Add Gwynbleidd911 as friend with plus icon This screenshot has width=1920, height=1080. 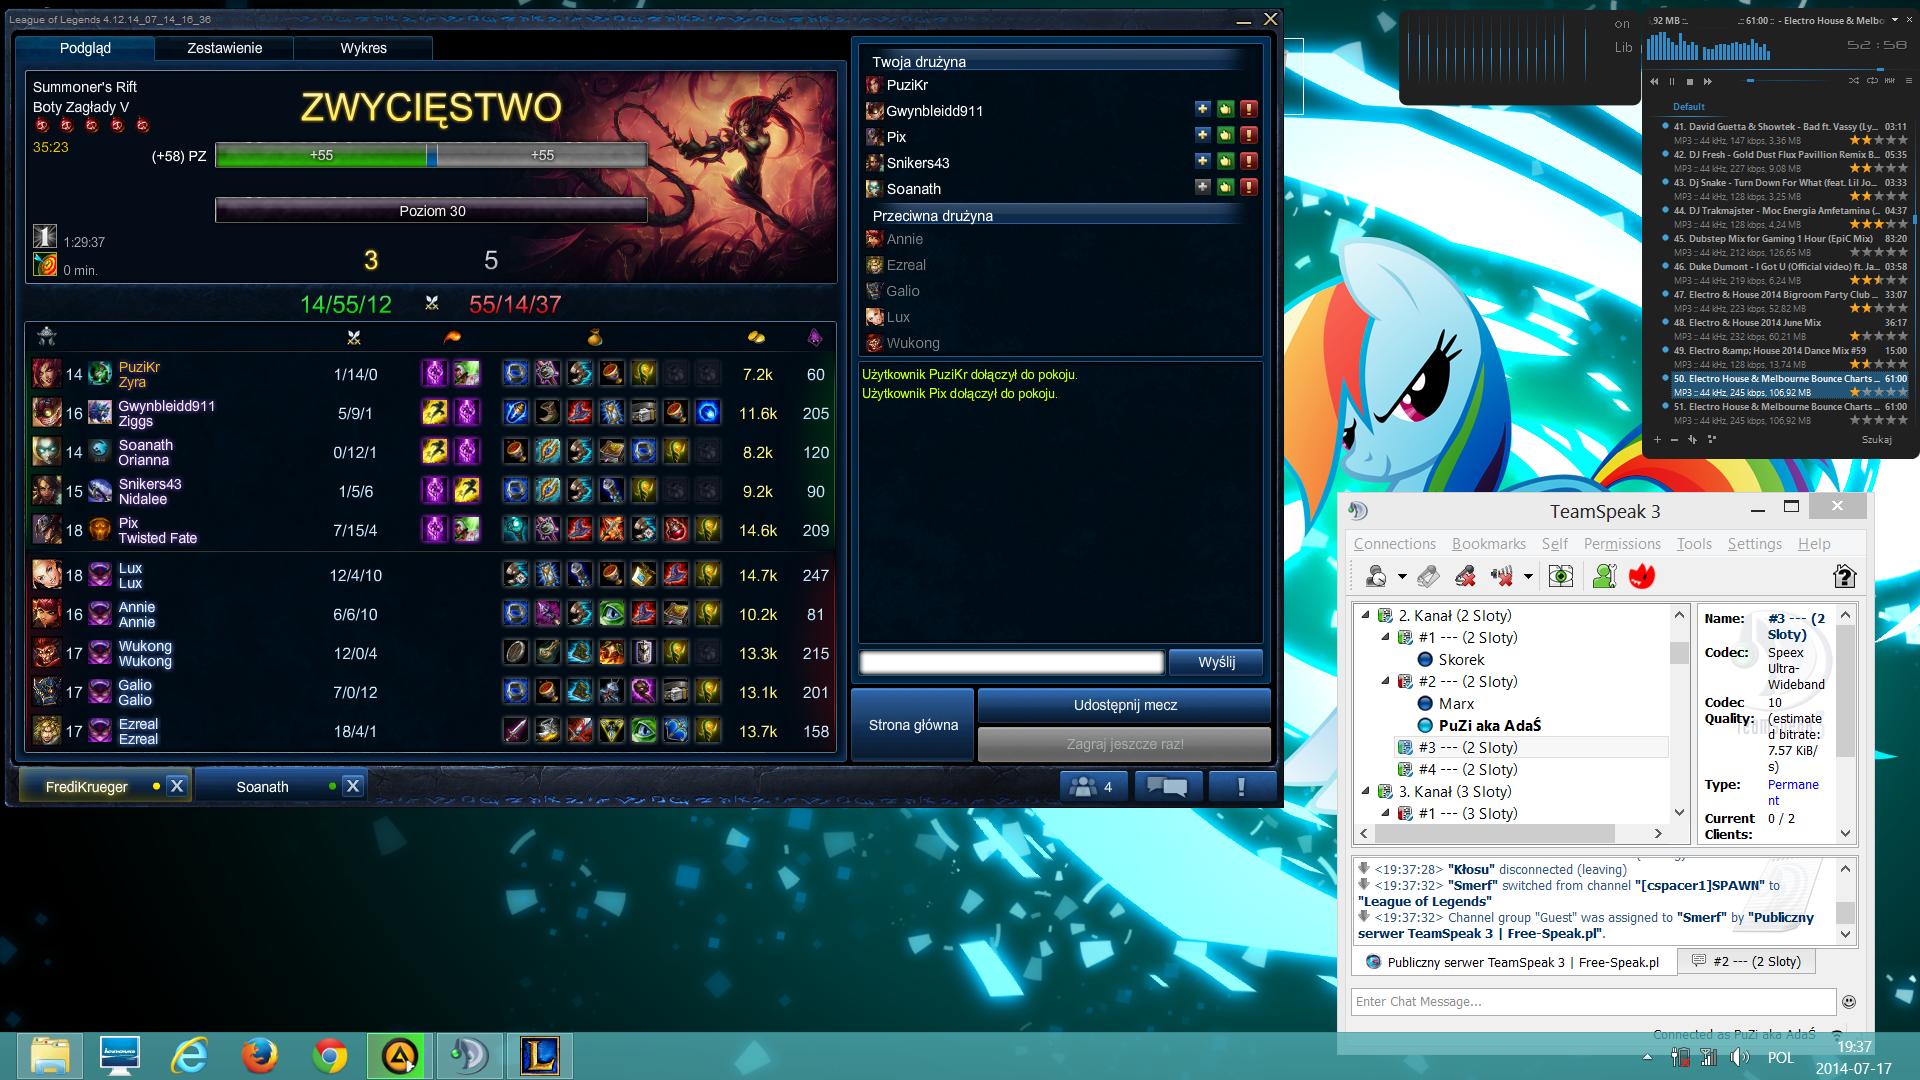pos(1202,109)
